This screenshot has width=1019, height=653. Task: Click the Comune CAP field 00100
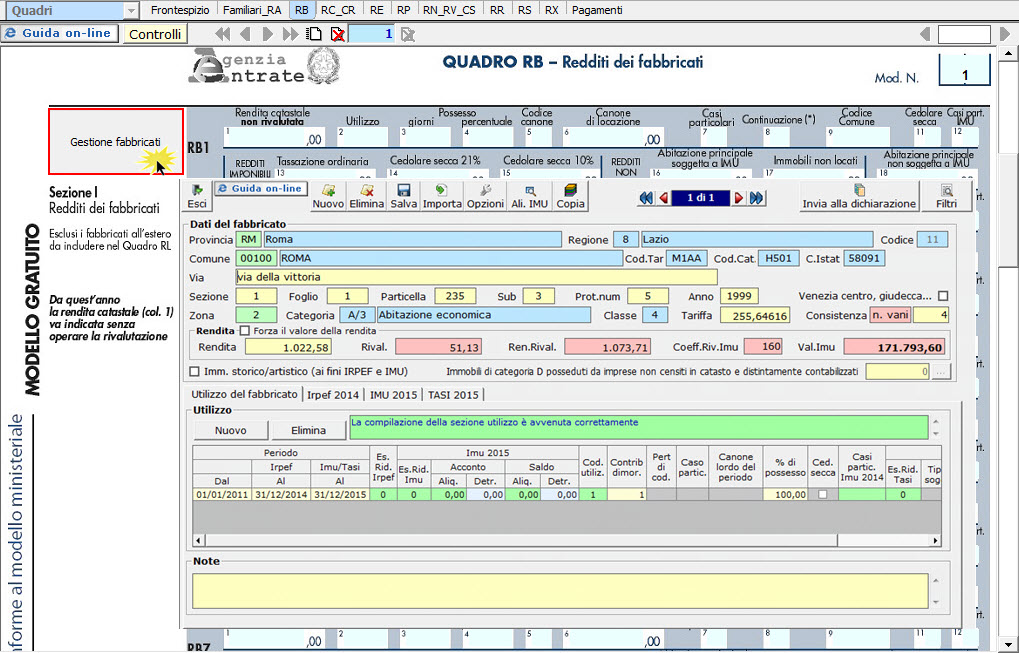point(256,259)
